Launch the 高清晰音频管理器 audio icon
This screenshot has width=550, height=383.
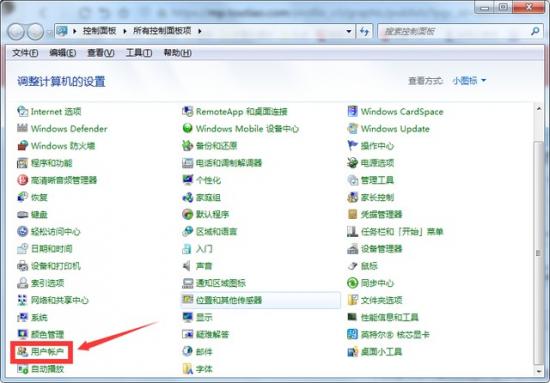[x=22, y=180]
